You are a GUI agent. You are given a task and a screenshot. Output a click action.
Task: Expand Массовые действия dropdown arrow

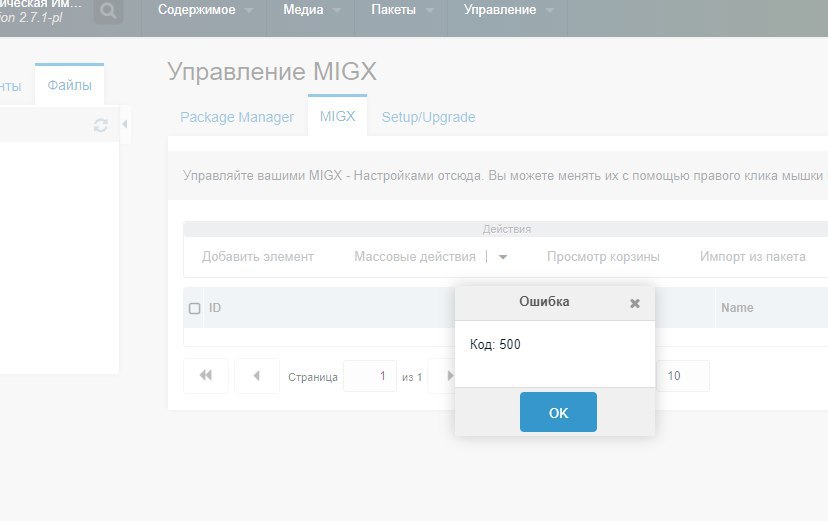[x=503, y=257]
